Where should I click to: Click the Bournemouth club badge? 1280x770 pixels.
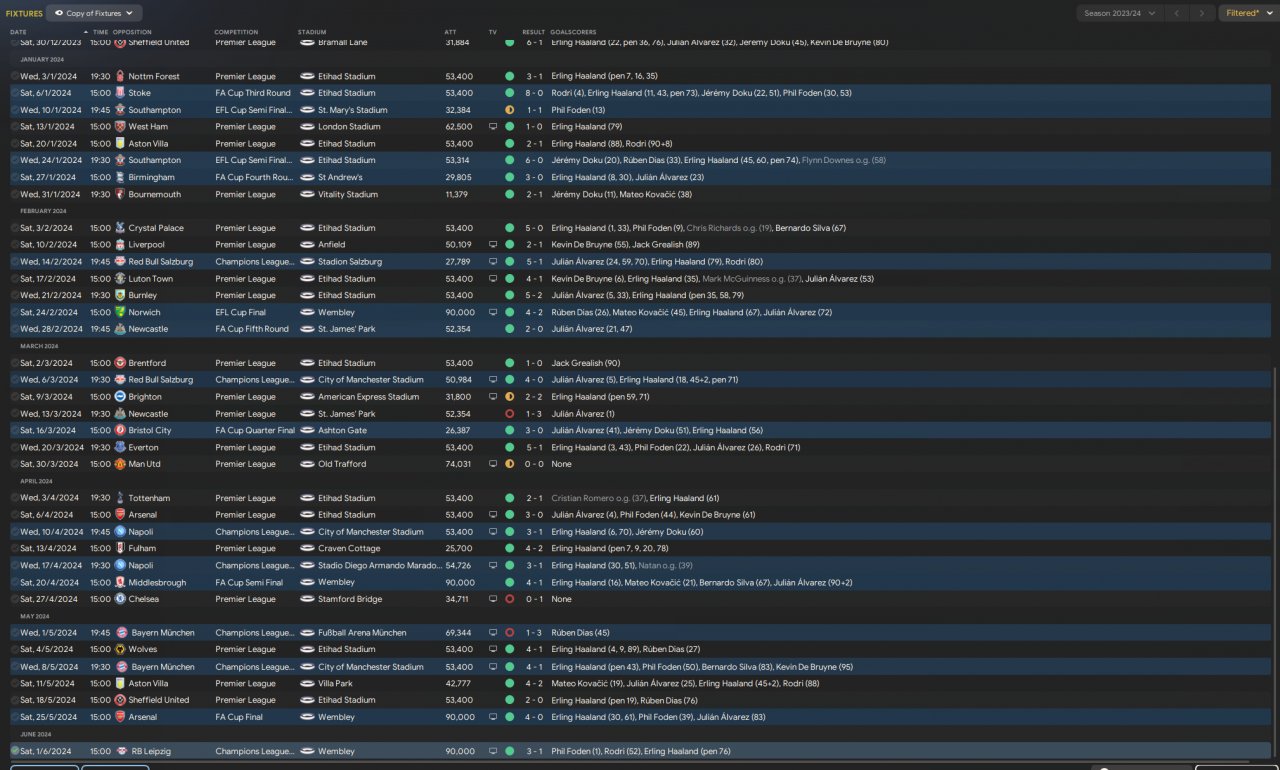pyautogui.click(x=120, y=194)
